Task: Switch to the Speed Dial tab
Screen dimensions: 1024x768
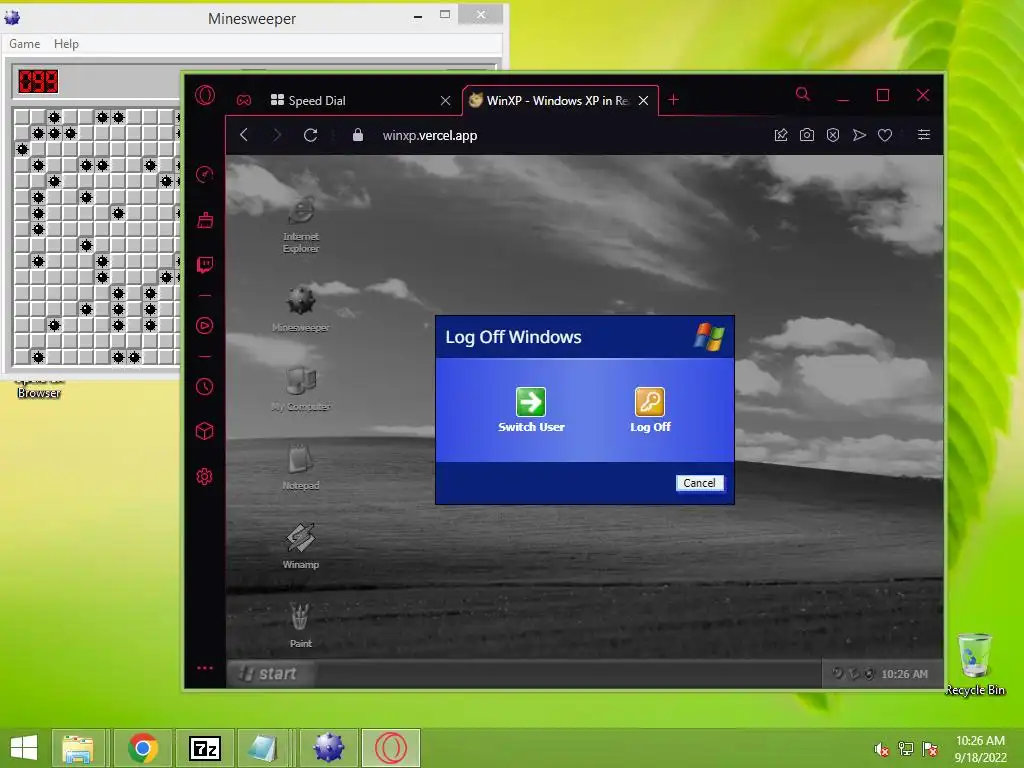Action: (353, 101)
